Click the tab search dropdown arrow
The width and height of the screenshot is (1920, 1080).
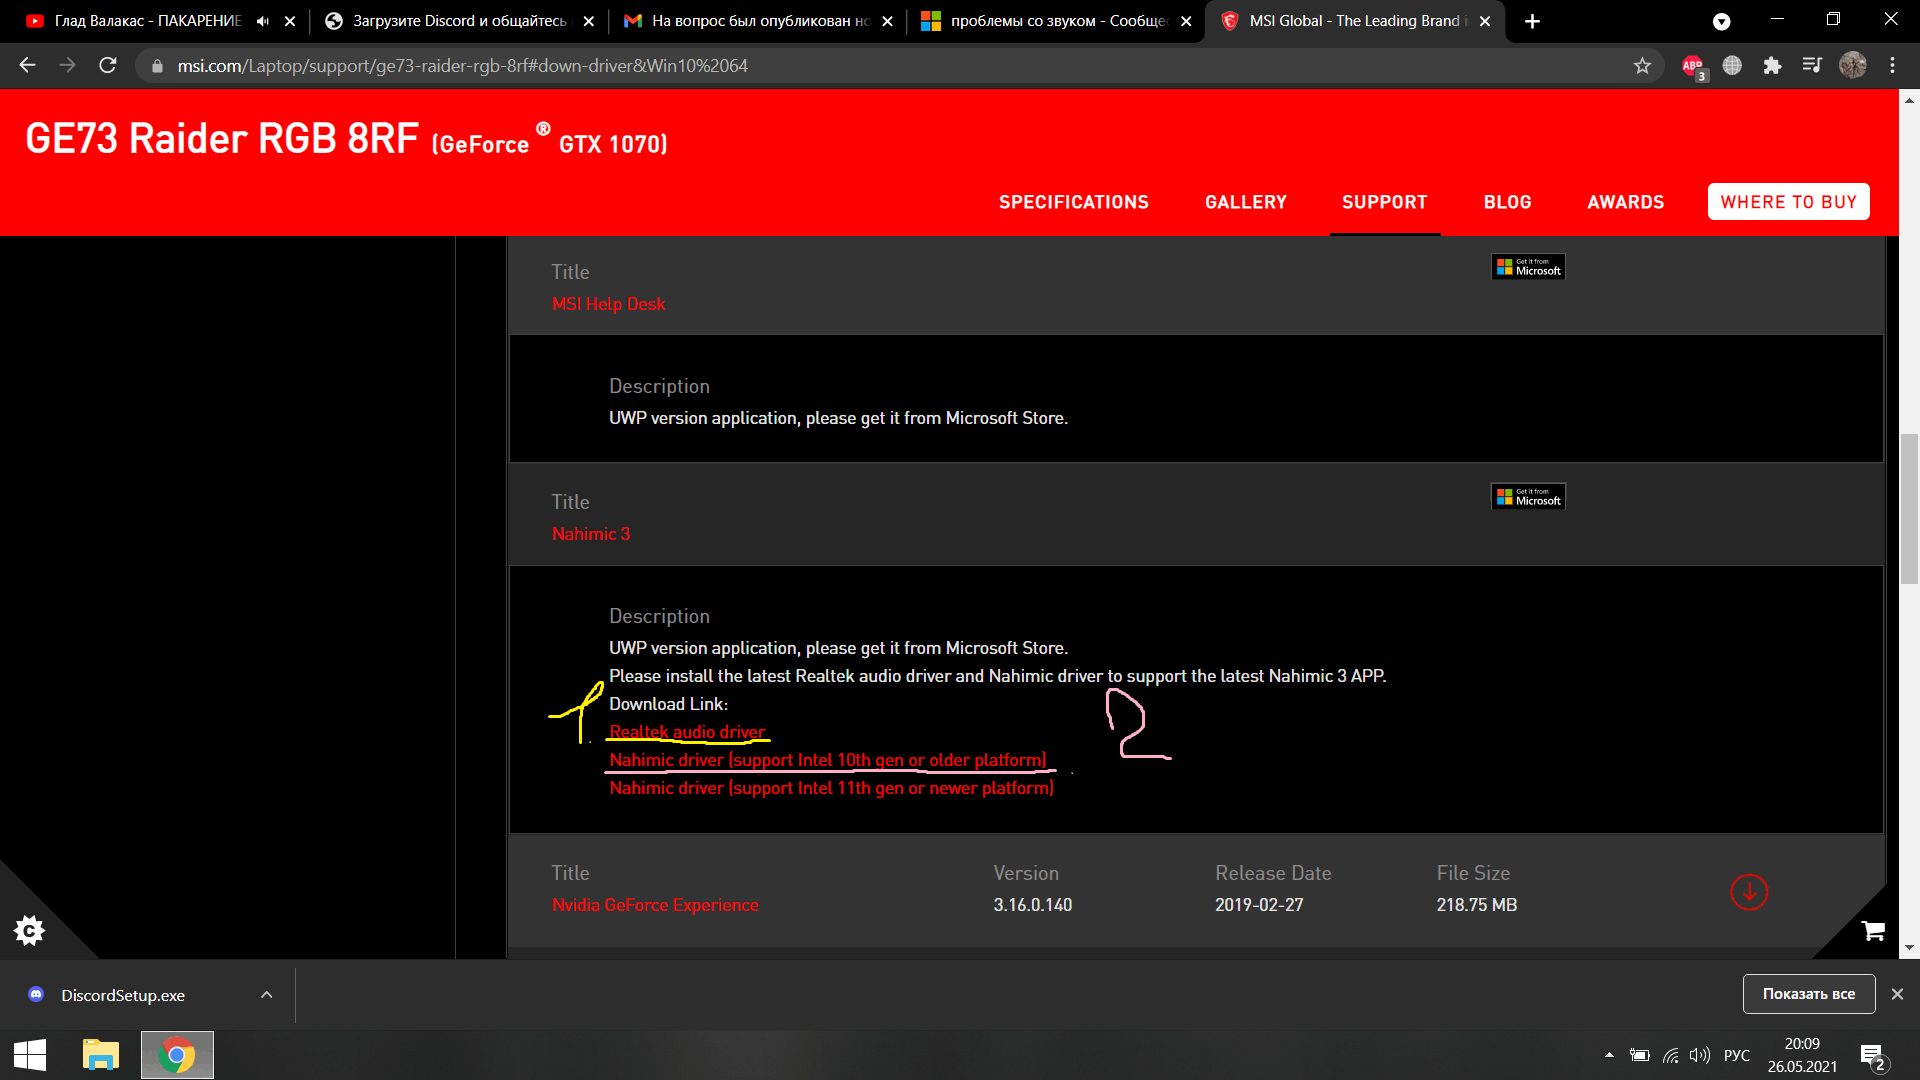[1721, 21]
